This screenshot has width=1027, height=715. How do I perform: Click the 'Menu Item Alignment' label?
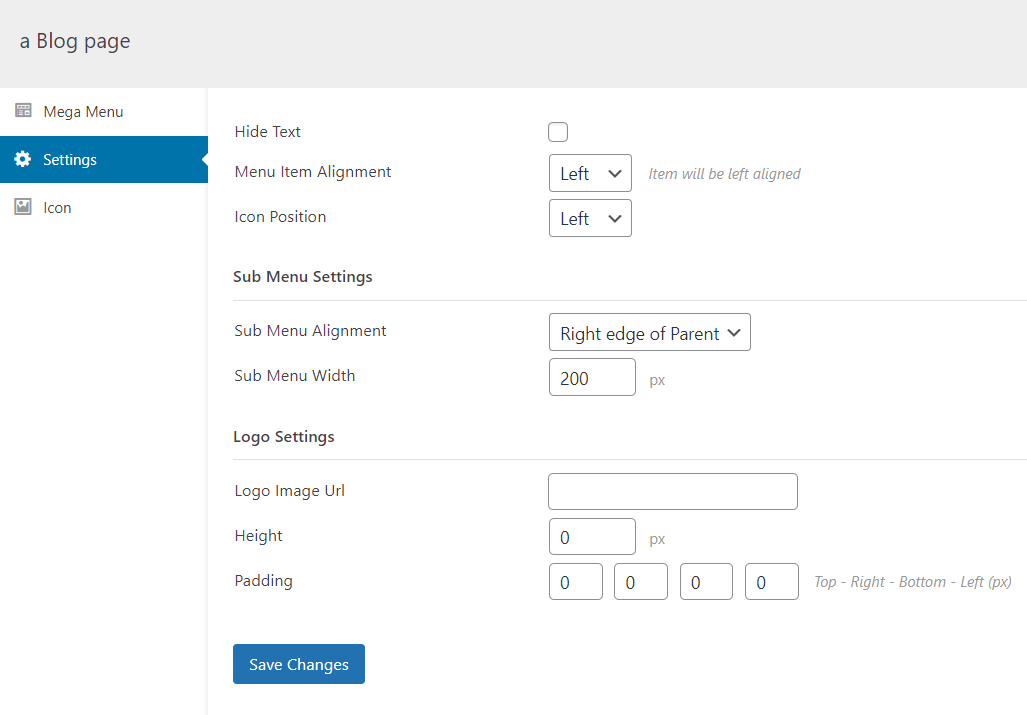coord(312,172)
